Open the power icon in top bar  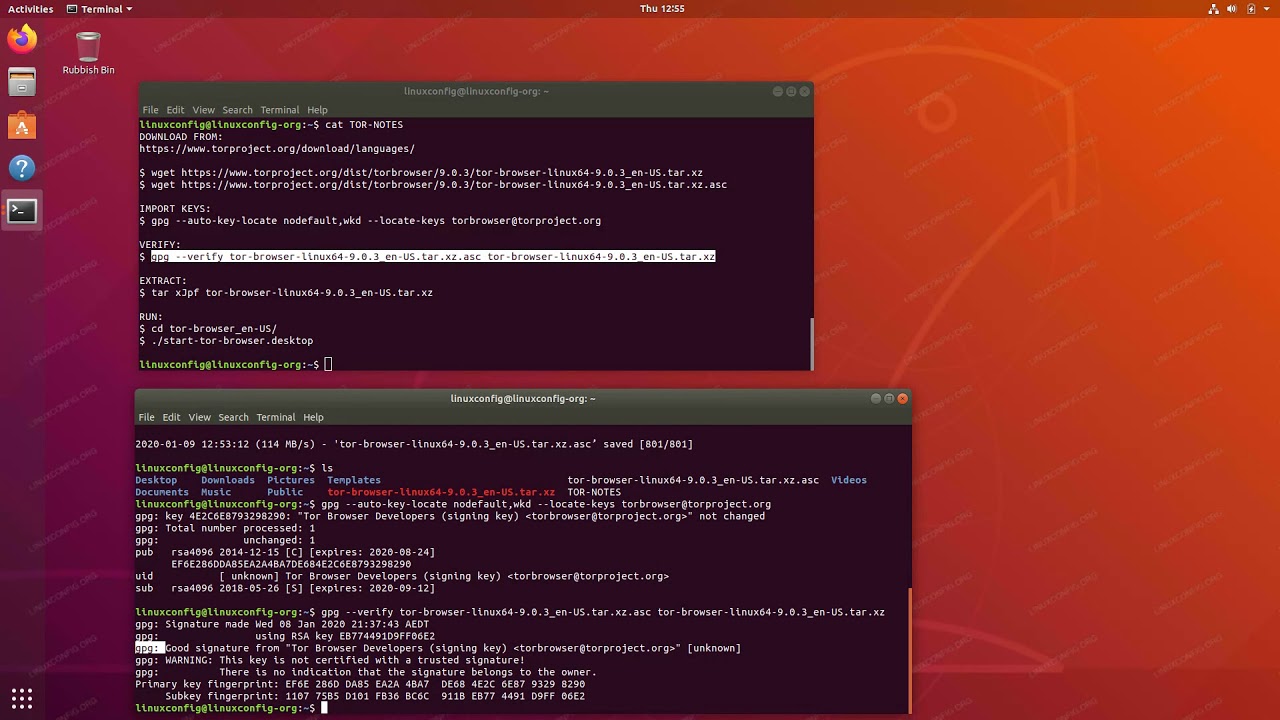pyautogui.click(x=1251, y=9)
